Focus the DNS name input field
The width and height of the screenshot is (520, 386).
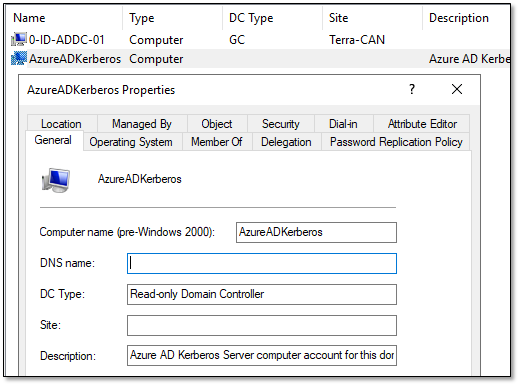click(x=262, y=263)
